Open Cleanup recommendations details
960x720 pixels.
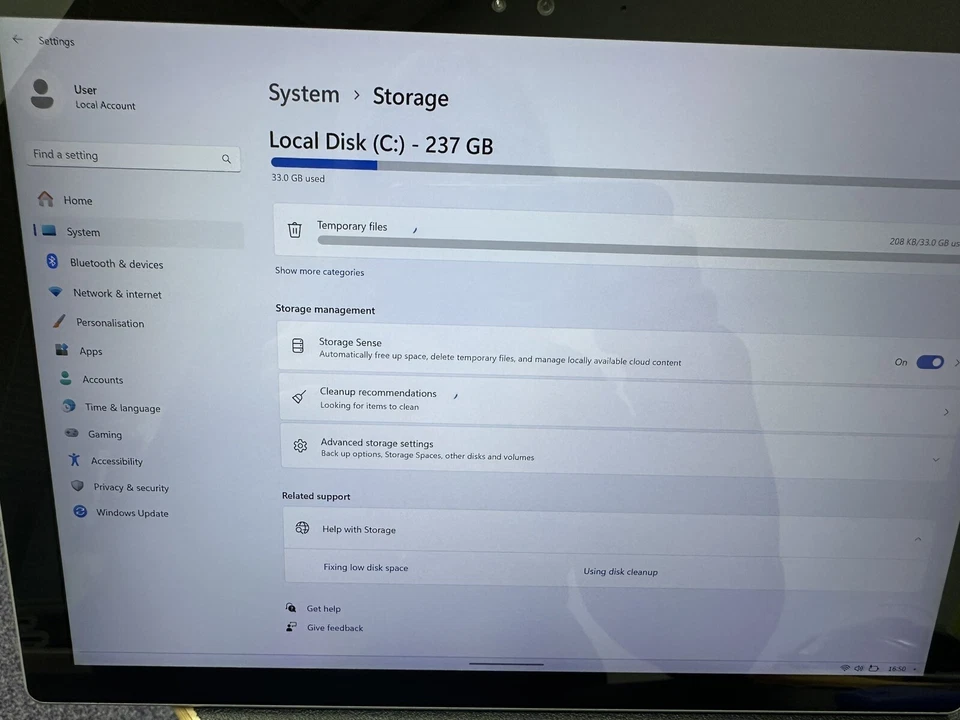click(x=945, y=411)
